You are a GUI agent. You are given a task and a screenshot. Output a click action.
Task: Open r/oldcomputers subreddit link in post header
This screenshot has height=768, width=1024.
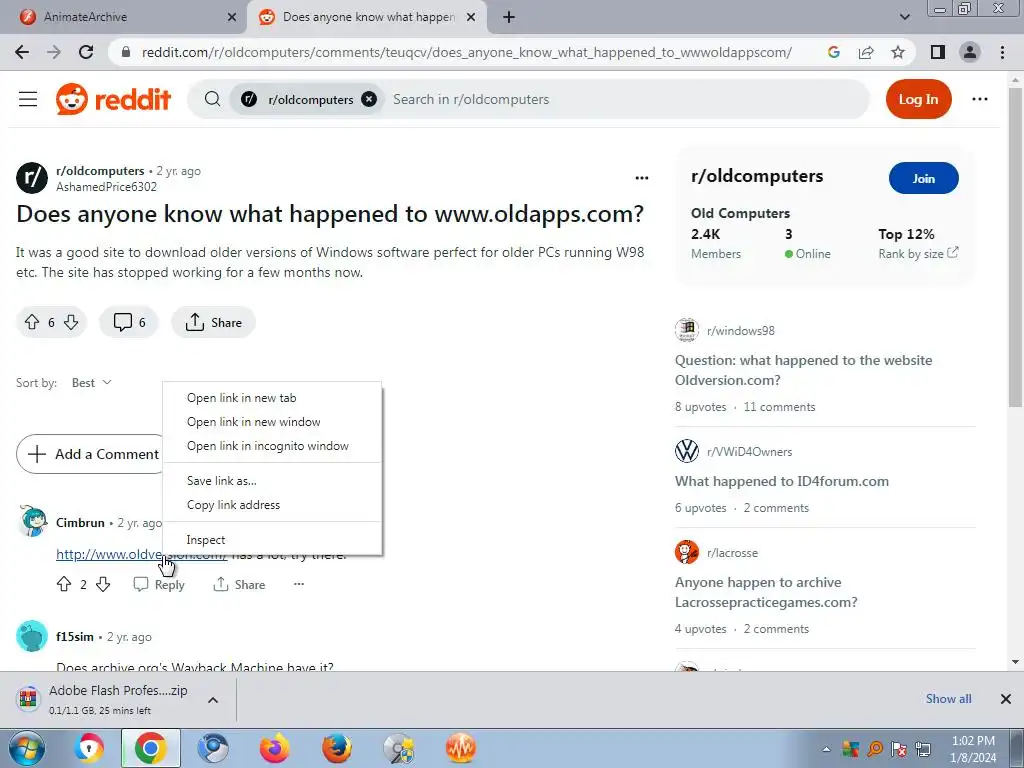coord(100,171)
